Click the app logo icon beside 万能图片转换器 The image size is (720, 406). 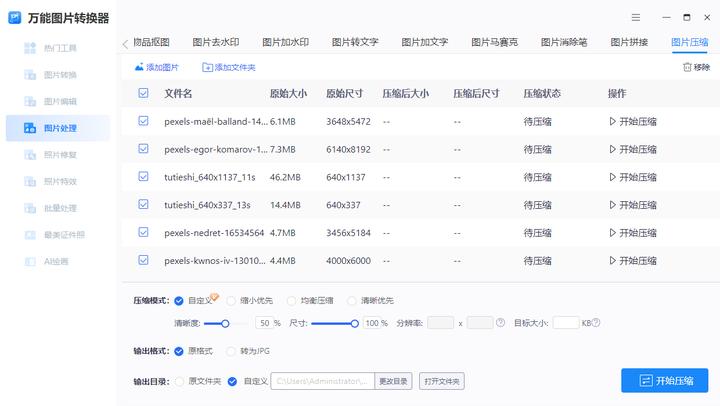[15, 18]
